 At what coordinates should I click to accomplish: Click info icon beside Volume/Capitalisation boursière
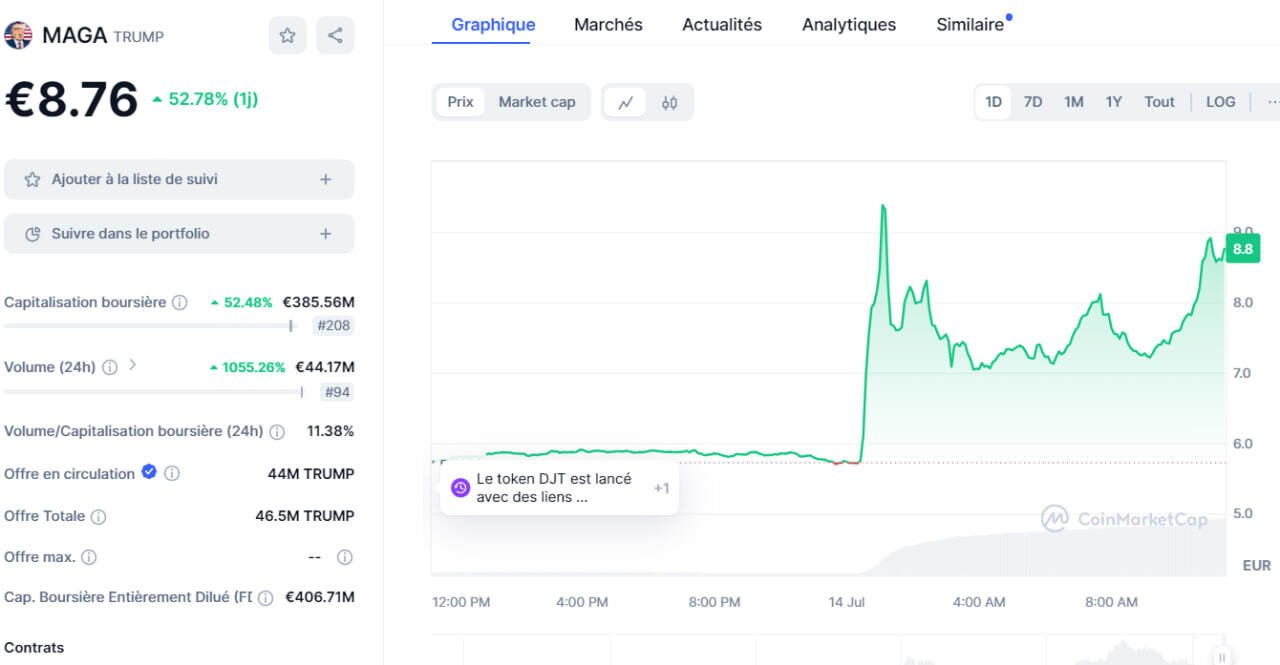point(277,432)
